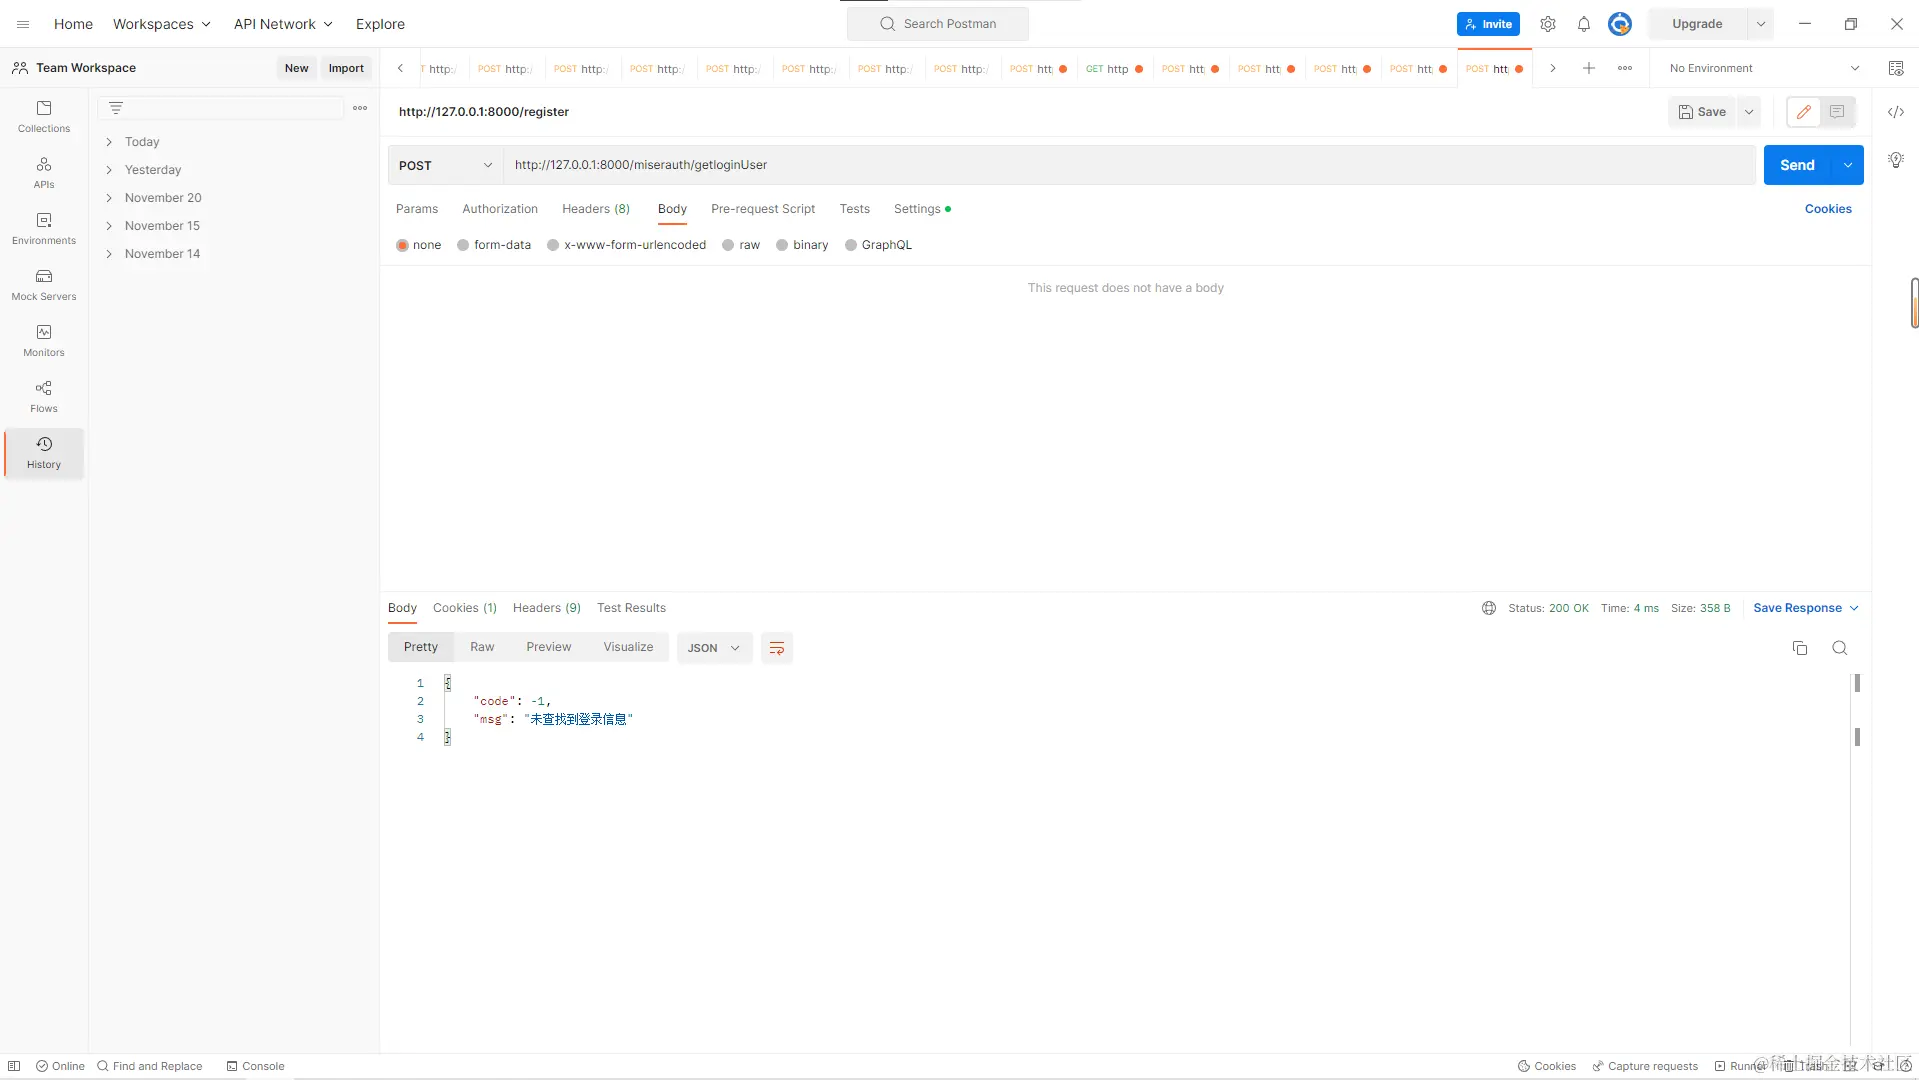Open the Workspaces menu
The width and height of the screenshot is (1919, 1080).
tap(161, 24)
